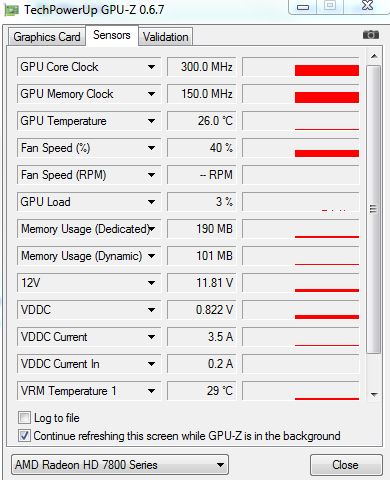
Task: Click the scroll down arrow
Action: (x=374, y=394)
